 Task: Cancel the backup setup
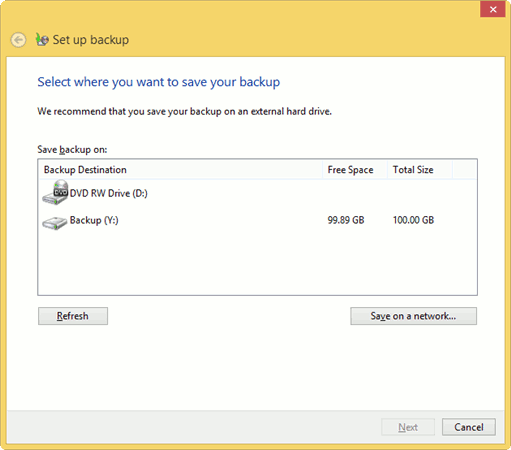click(469, 427)
